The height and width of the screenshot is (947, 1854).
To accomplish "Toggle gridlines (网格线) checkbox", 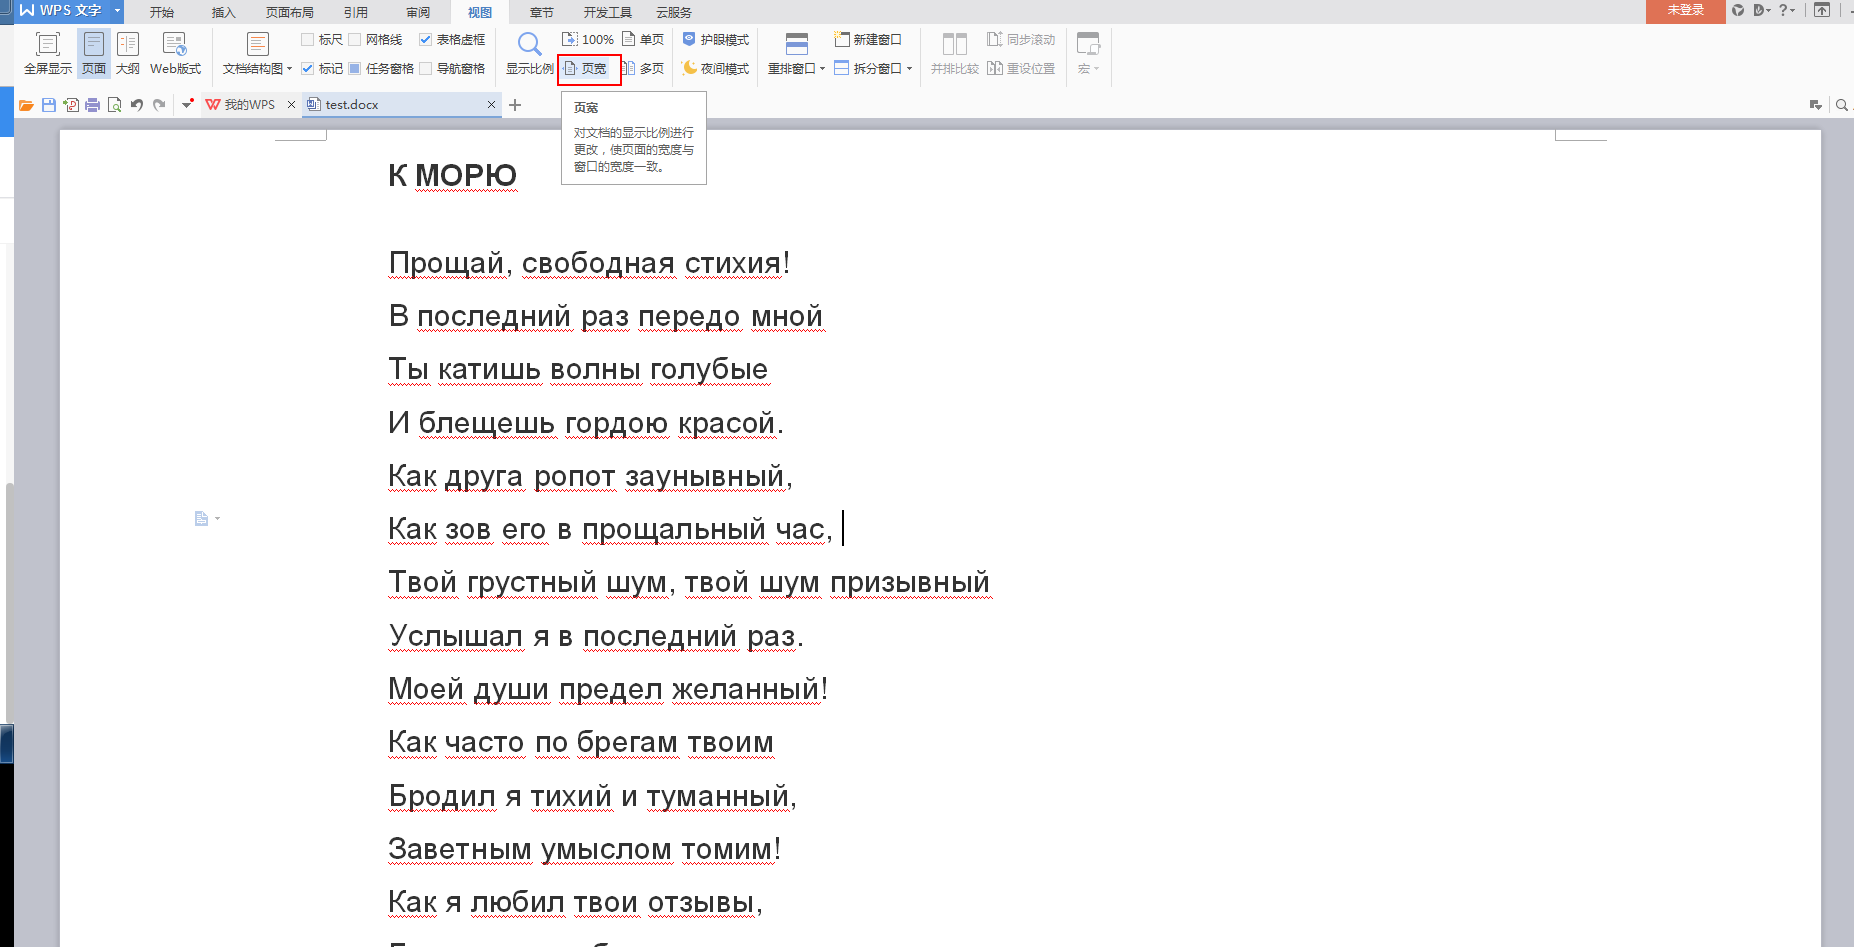I will 355,39.
